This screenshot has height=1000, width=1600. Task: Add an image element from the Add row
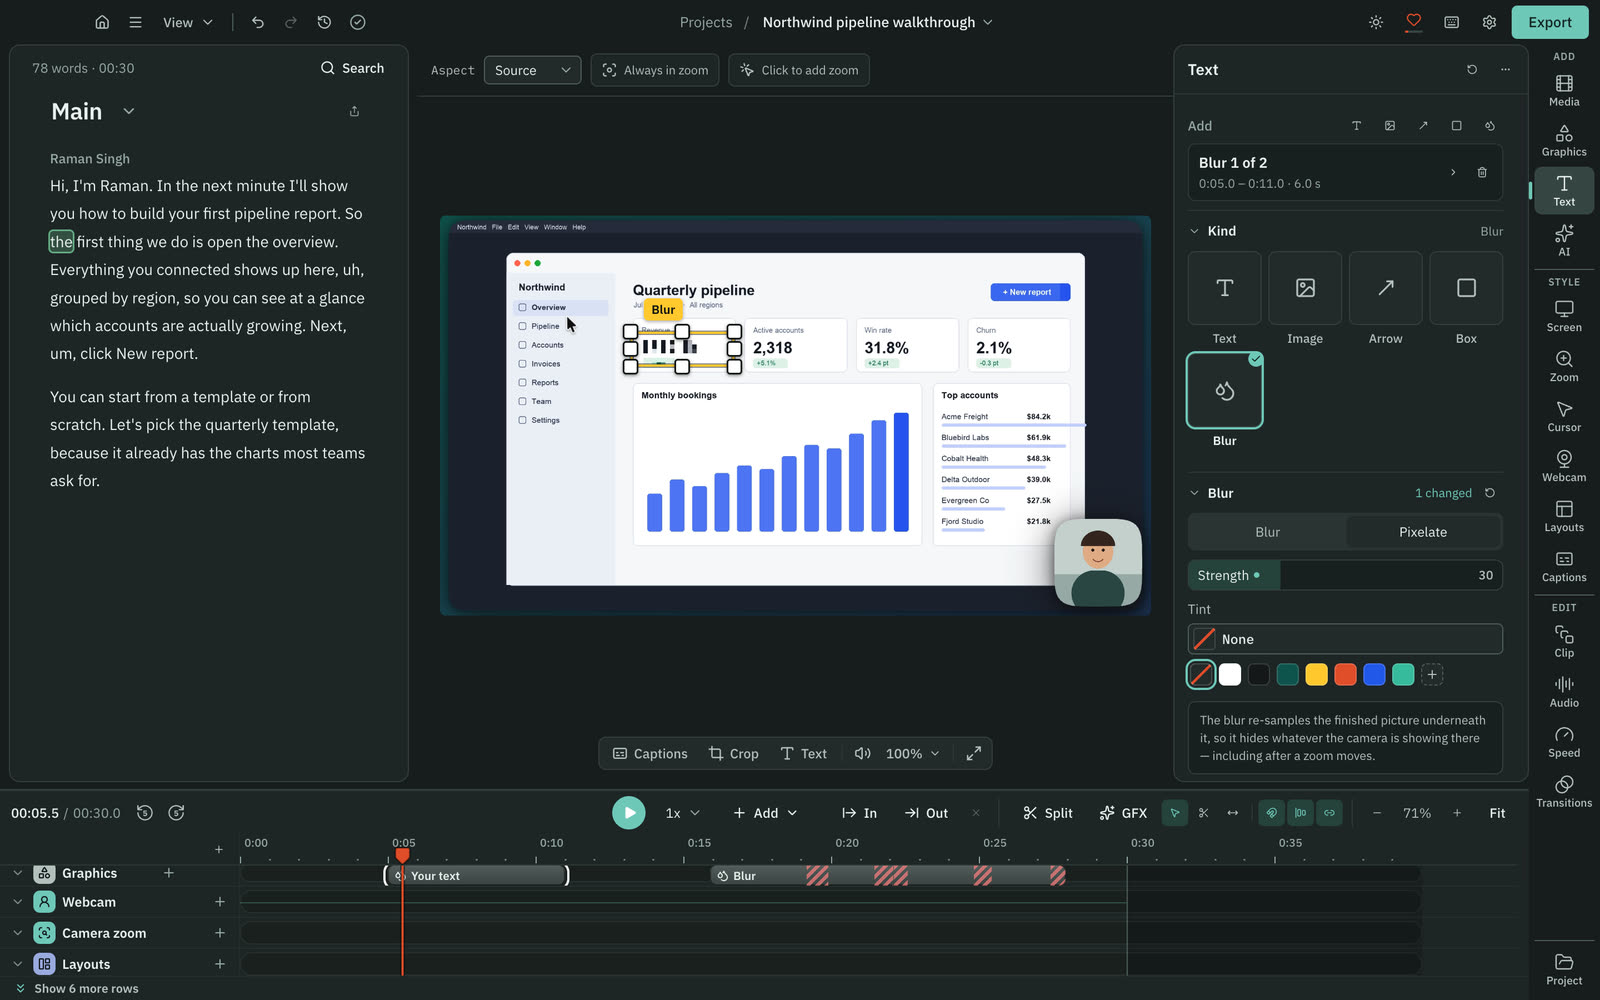pos(1390,126)
